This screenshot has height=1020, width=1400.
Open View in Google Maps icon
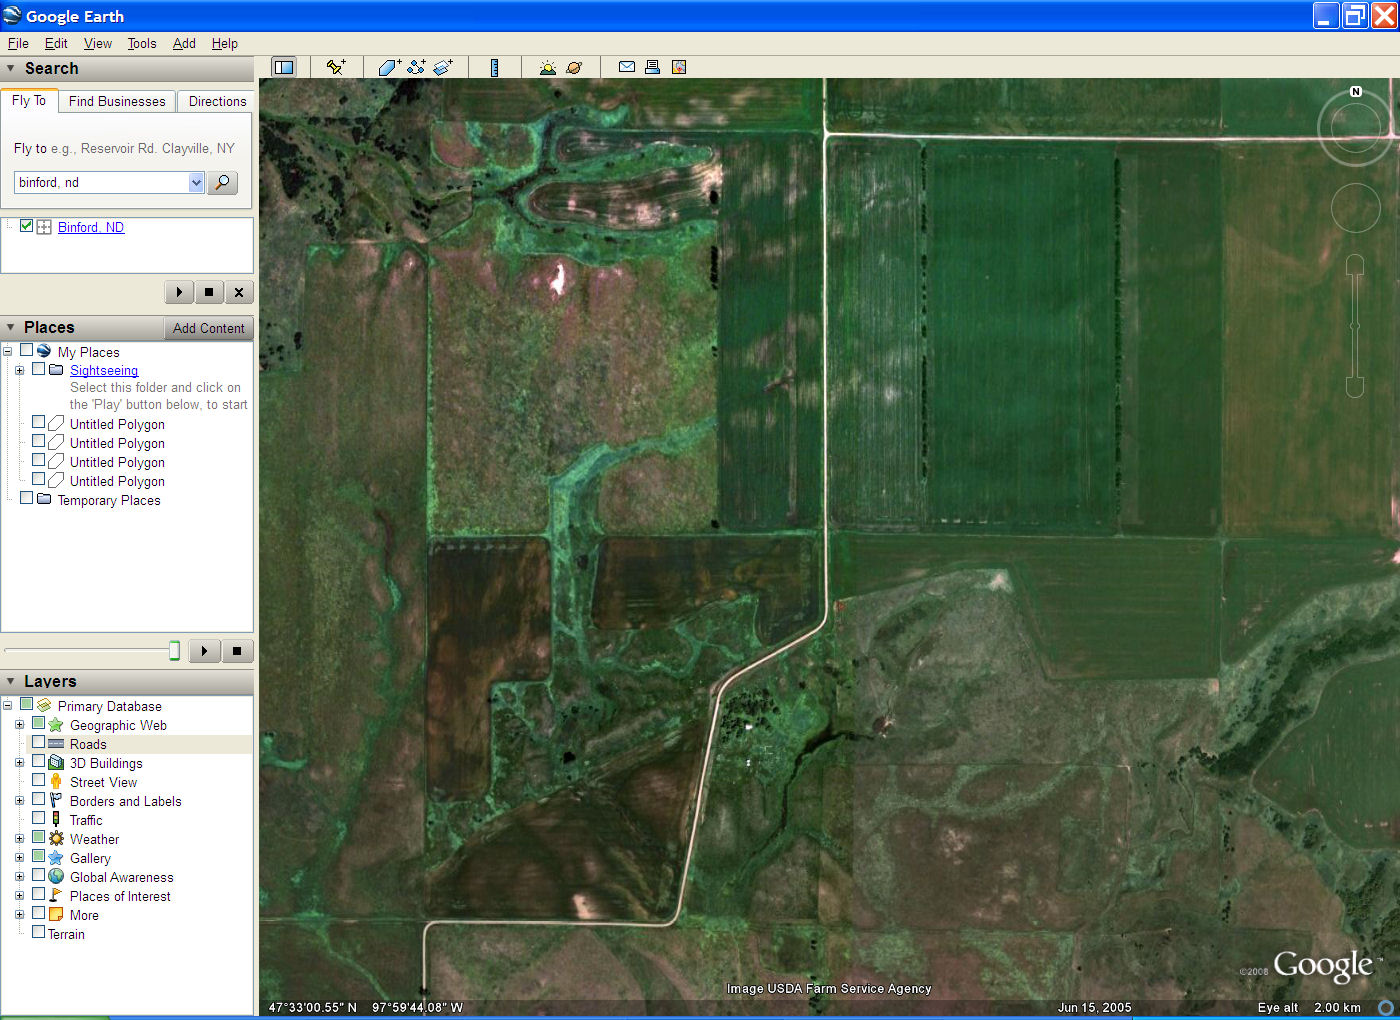click(x=679, y=67)
